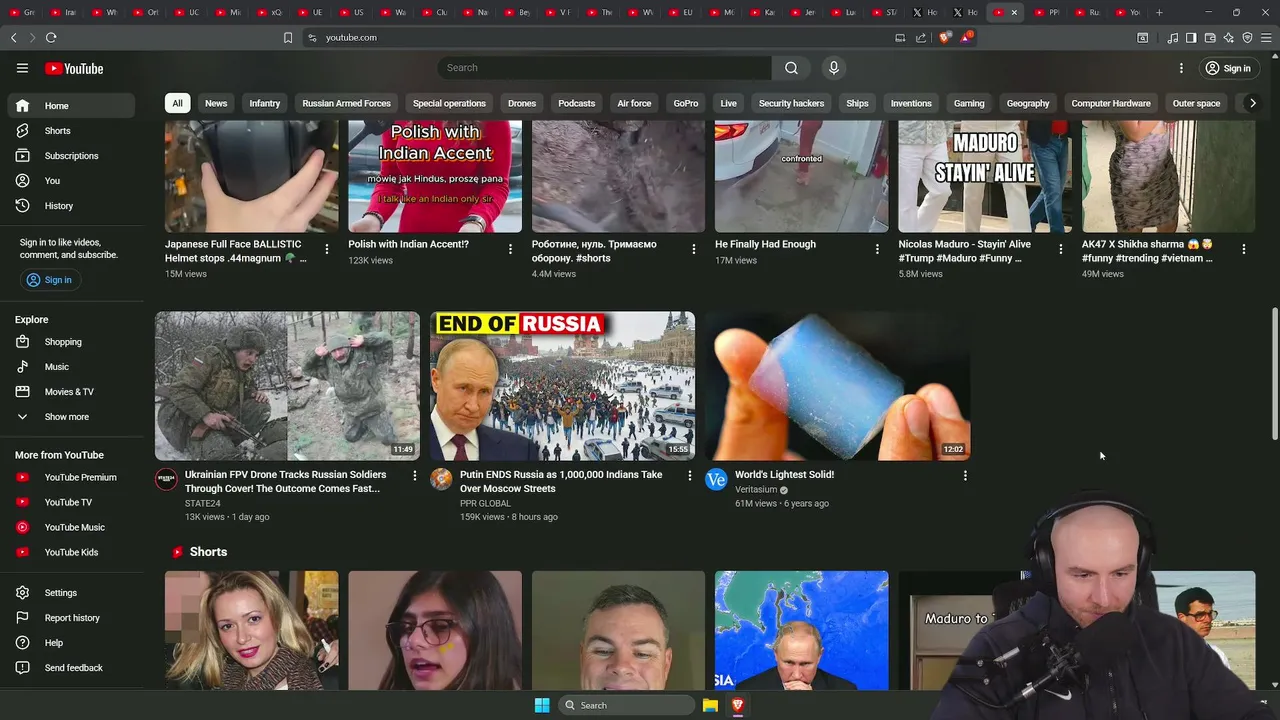Open the Brave Shields lion icon
The height and width of the screenshot is (720, 1280).
click(x=945, y=37)
